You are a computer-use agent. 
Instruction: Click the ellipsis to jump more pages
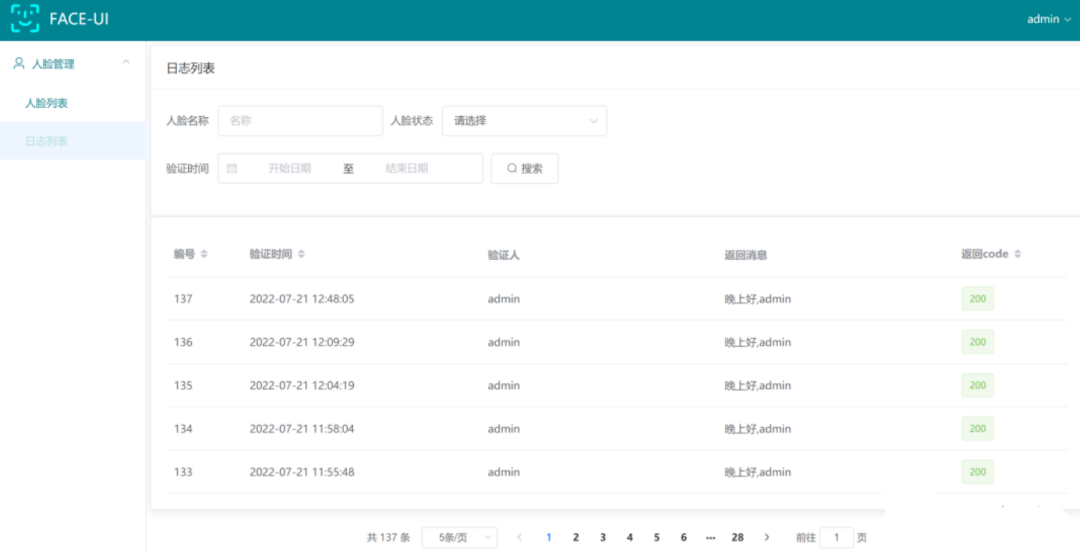click(x=710, y=537)
